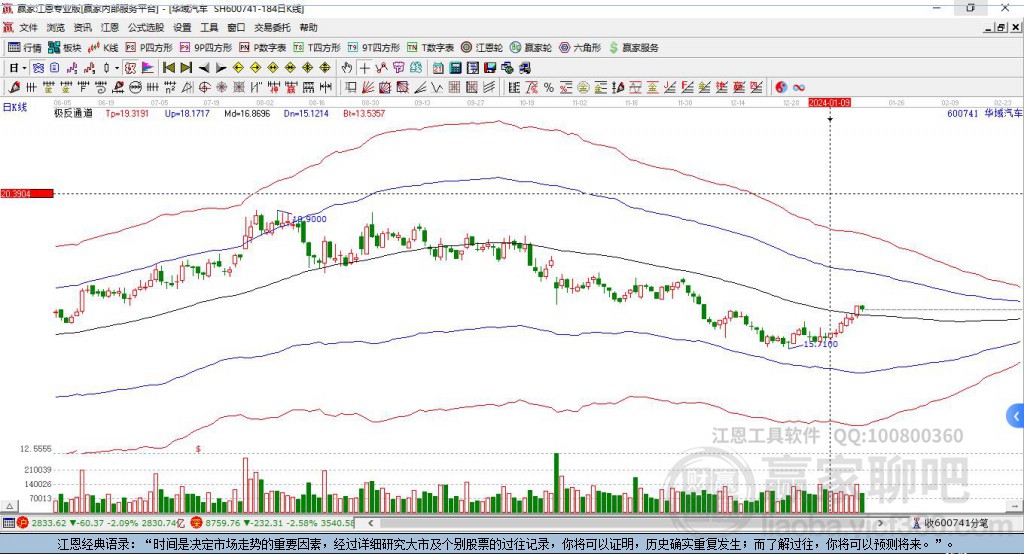Click the 日K线 period label
1024x554 pixels.
15,107
